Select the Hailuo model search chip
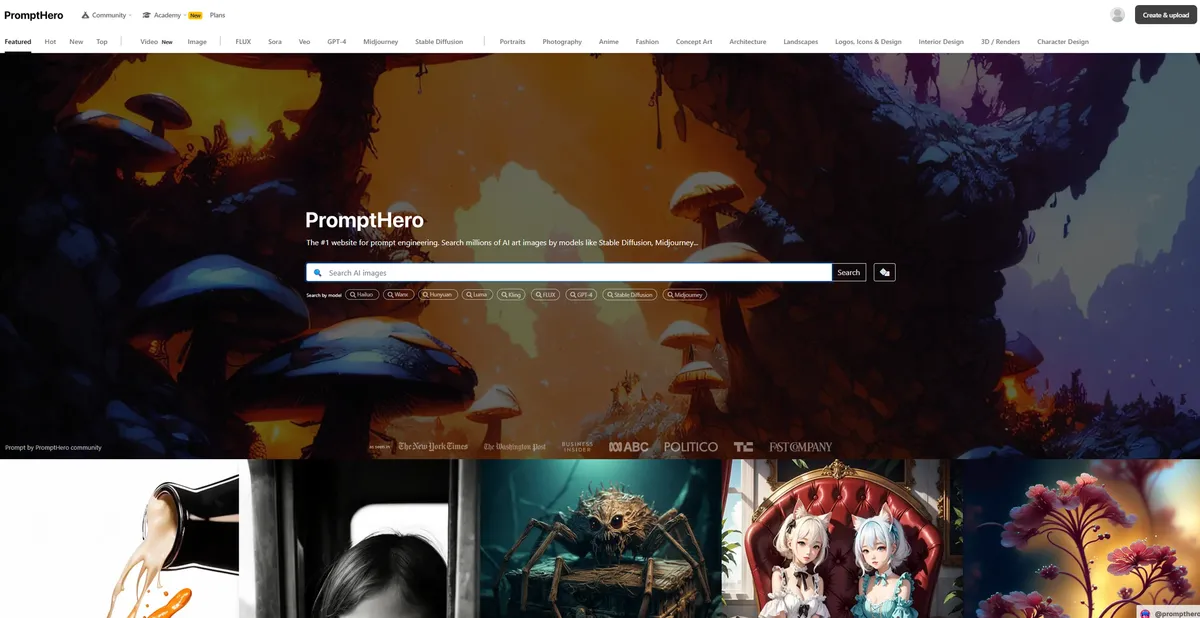Screen dimensions: 1200x618 361,295
